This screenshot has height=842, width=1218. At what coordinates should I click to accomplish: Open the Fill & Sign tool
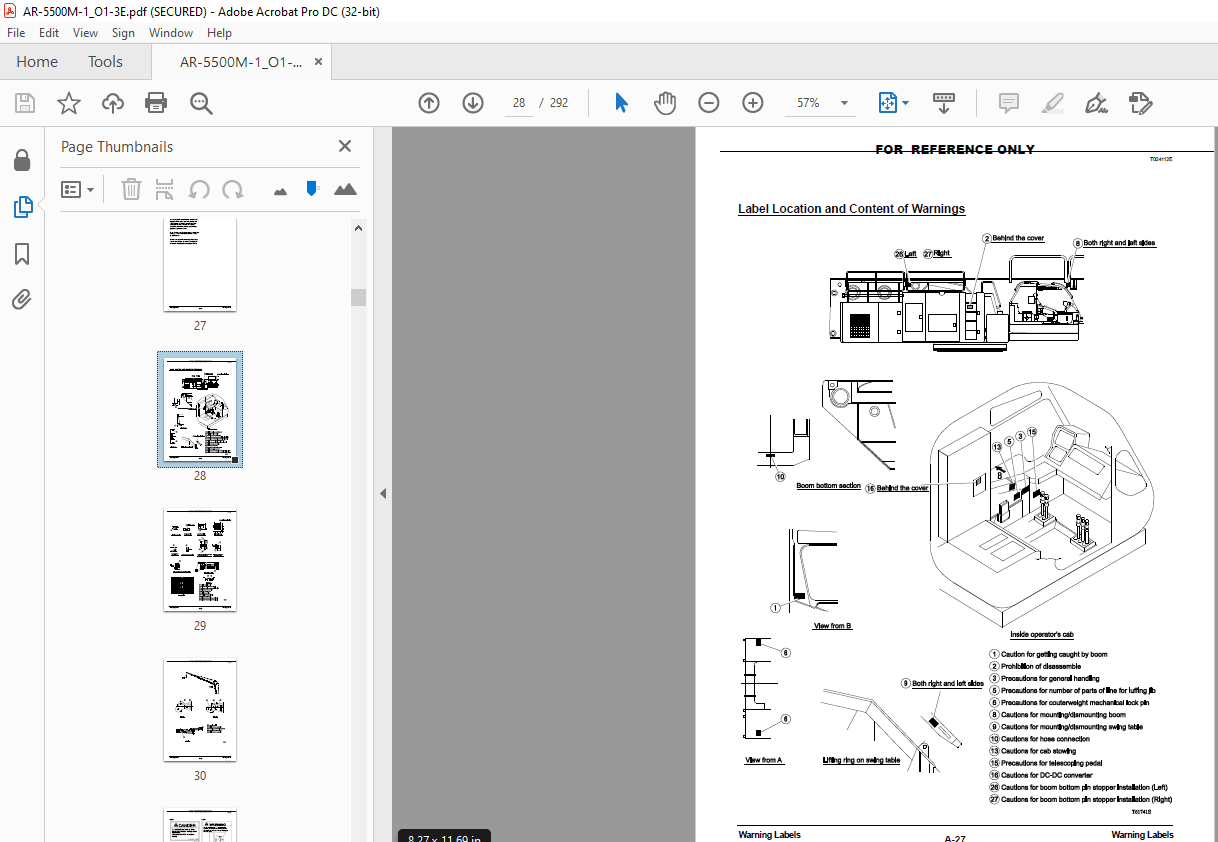[1140, 103]
